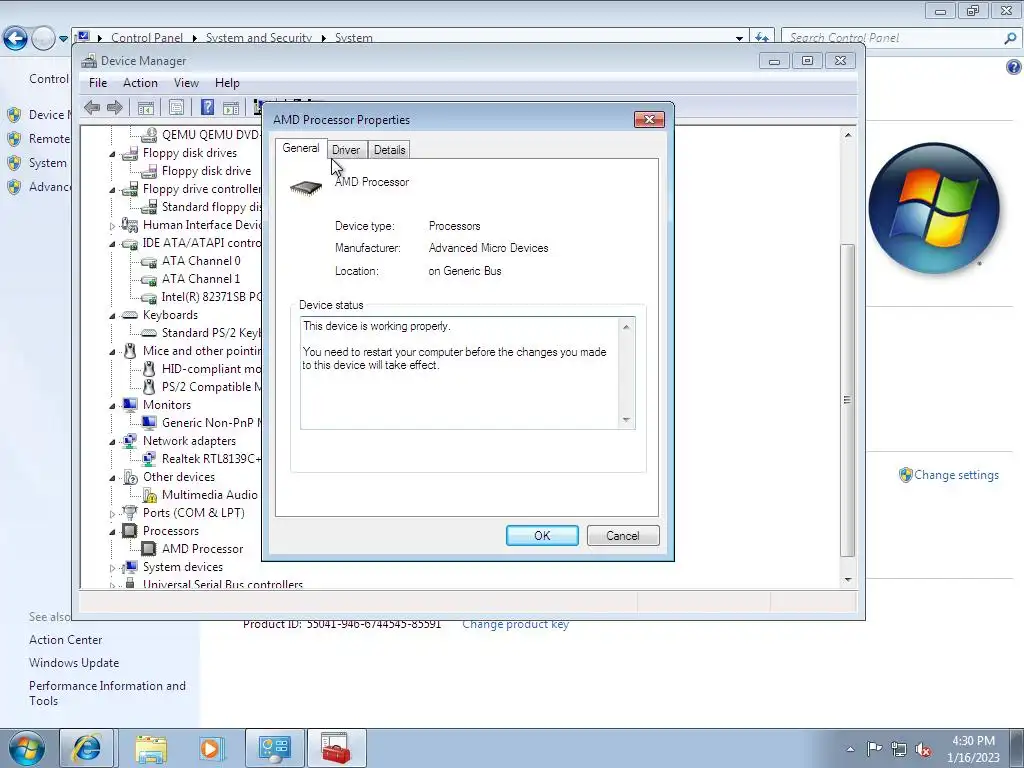Launch Windows Media Player from taskbar

(212, 748)
